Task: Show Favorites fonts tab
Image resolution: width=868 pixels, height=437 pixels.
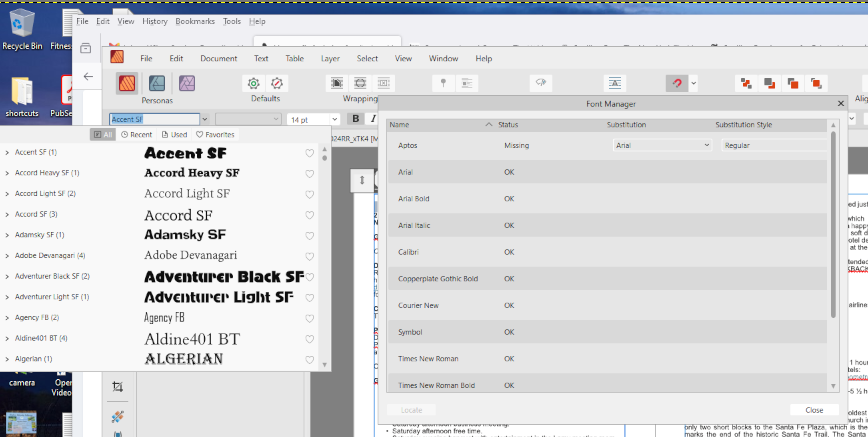Action: point(215,135)
